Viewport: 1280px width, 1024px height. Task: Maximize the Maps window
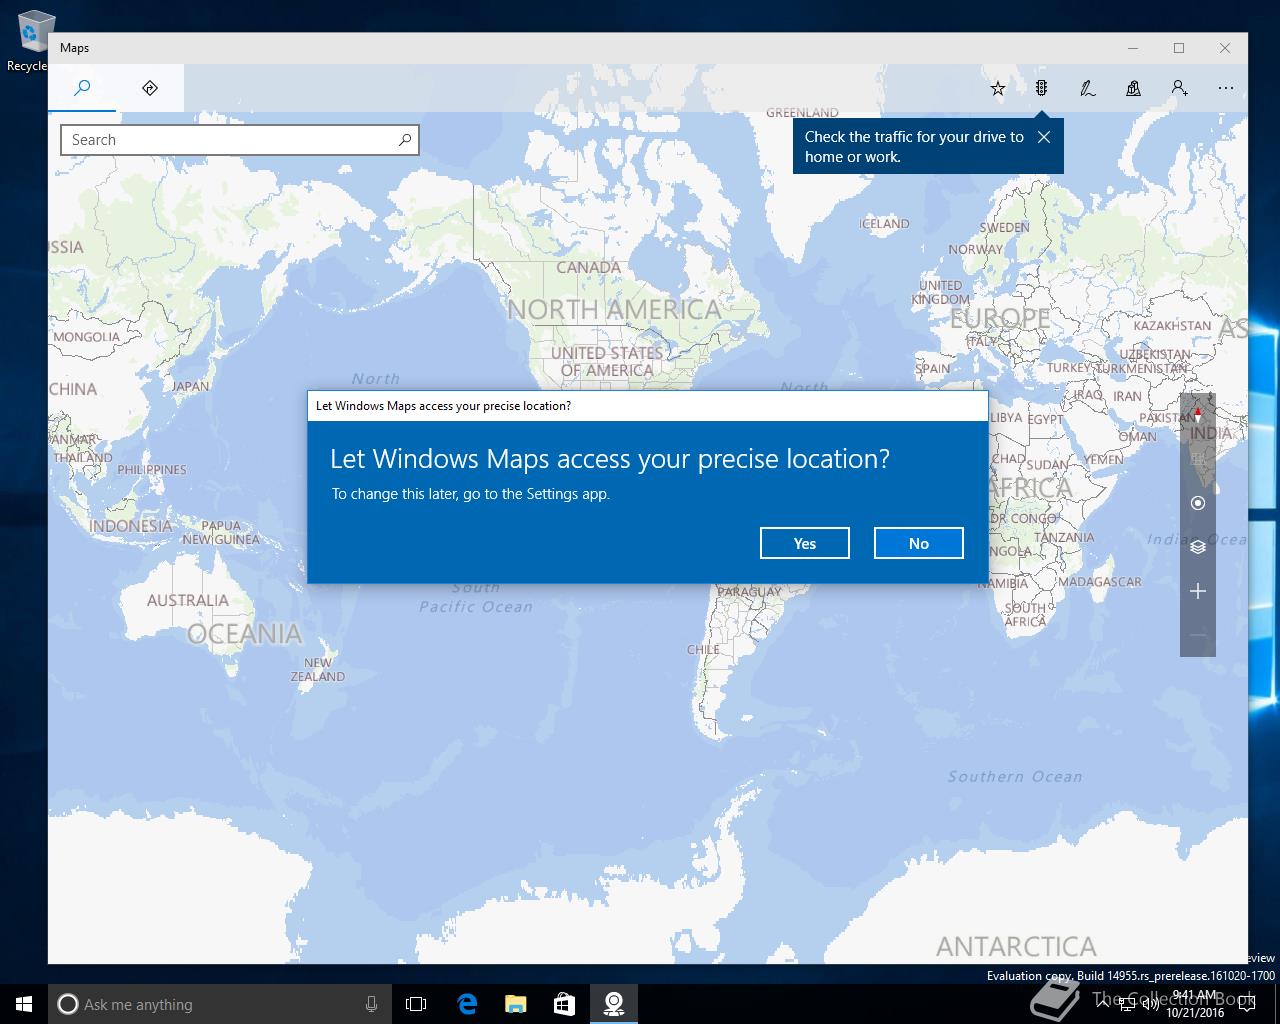(1179, 48)
